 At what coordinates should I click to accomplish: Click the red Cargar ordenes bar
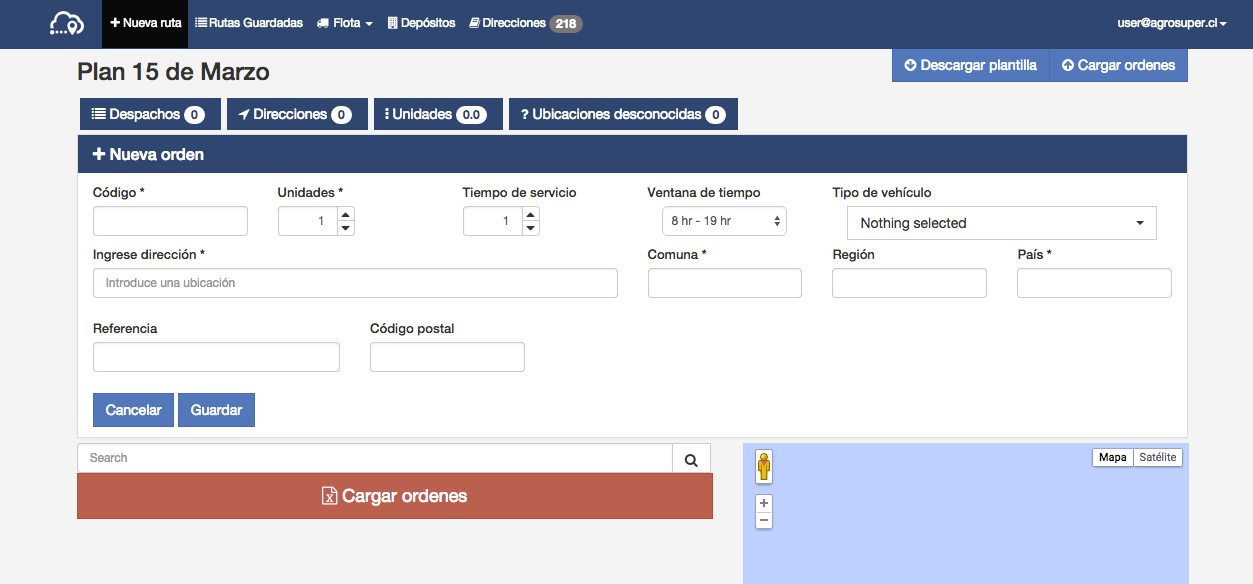(394, 496)
